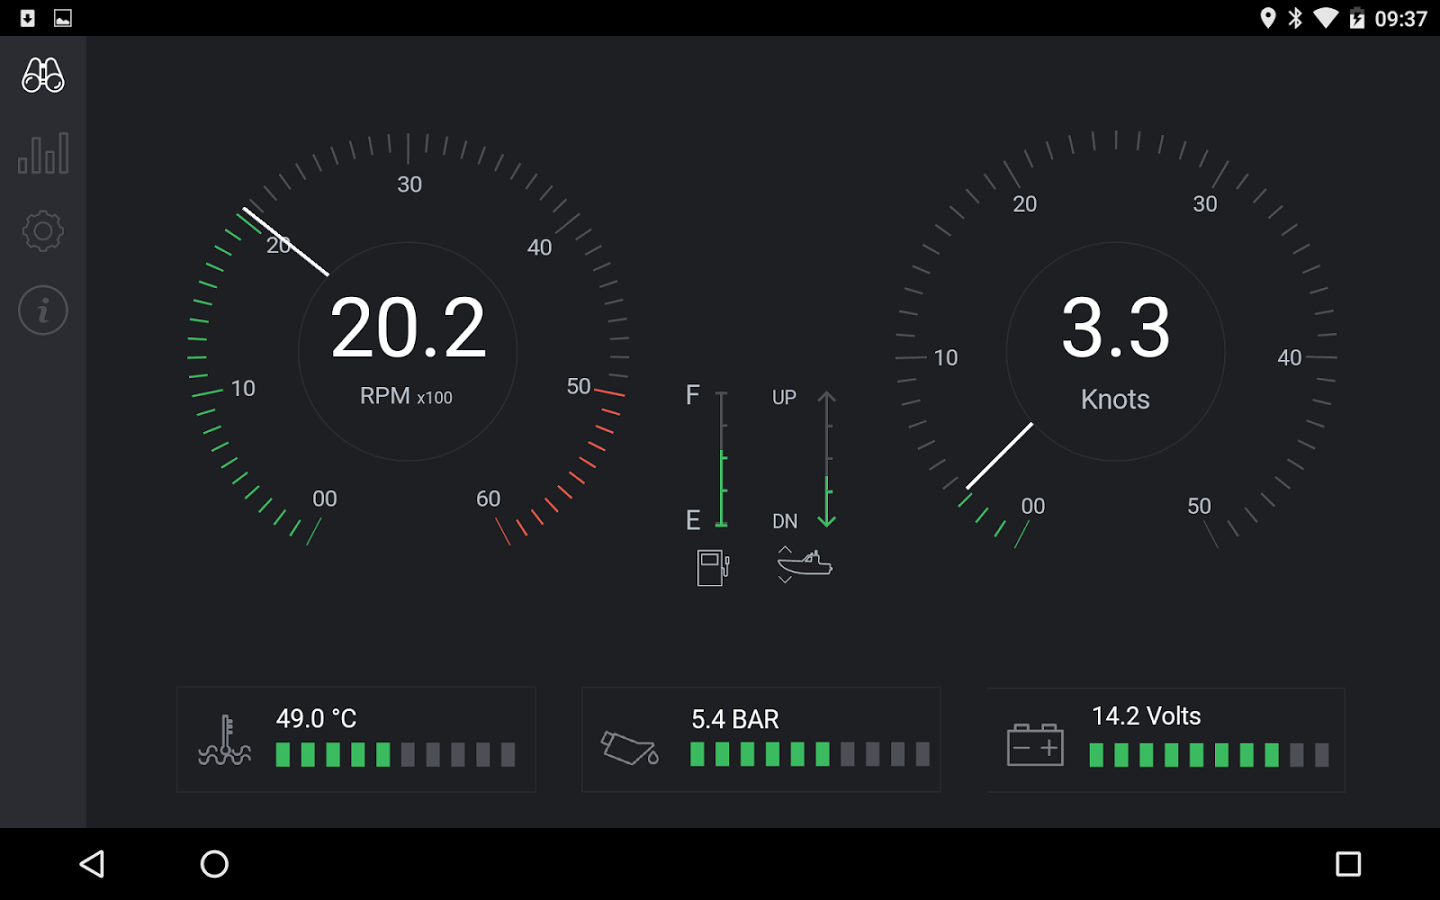Open the info page icon
Image resolution: width=1440 pixels, height=900 pixels.
tap(43, 310)
